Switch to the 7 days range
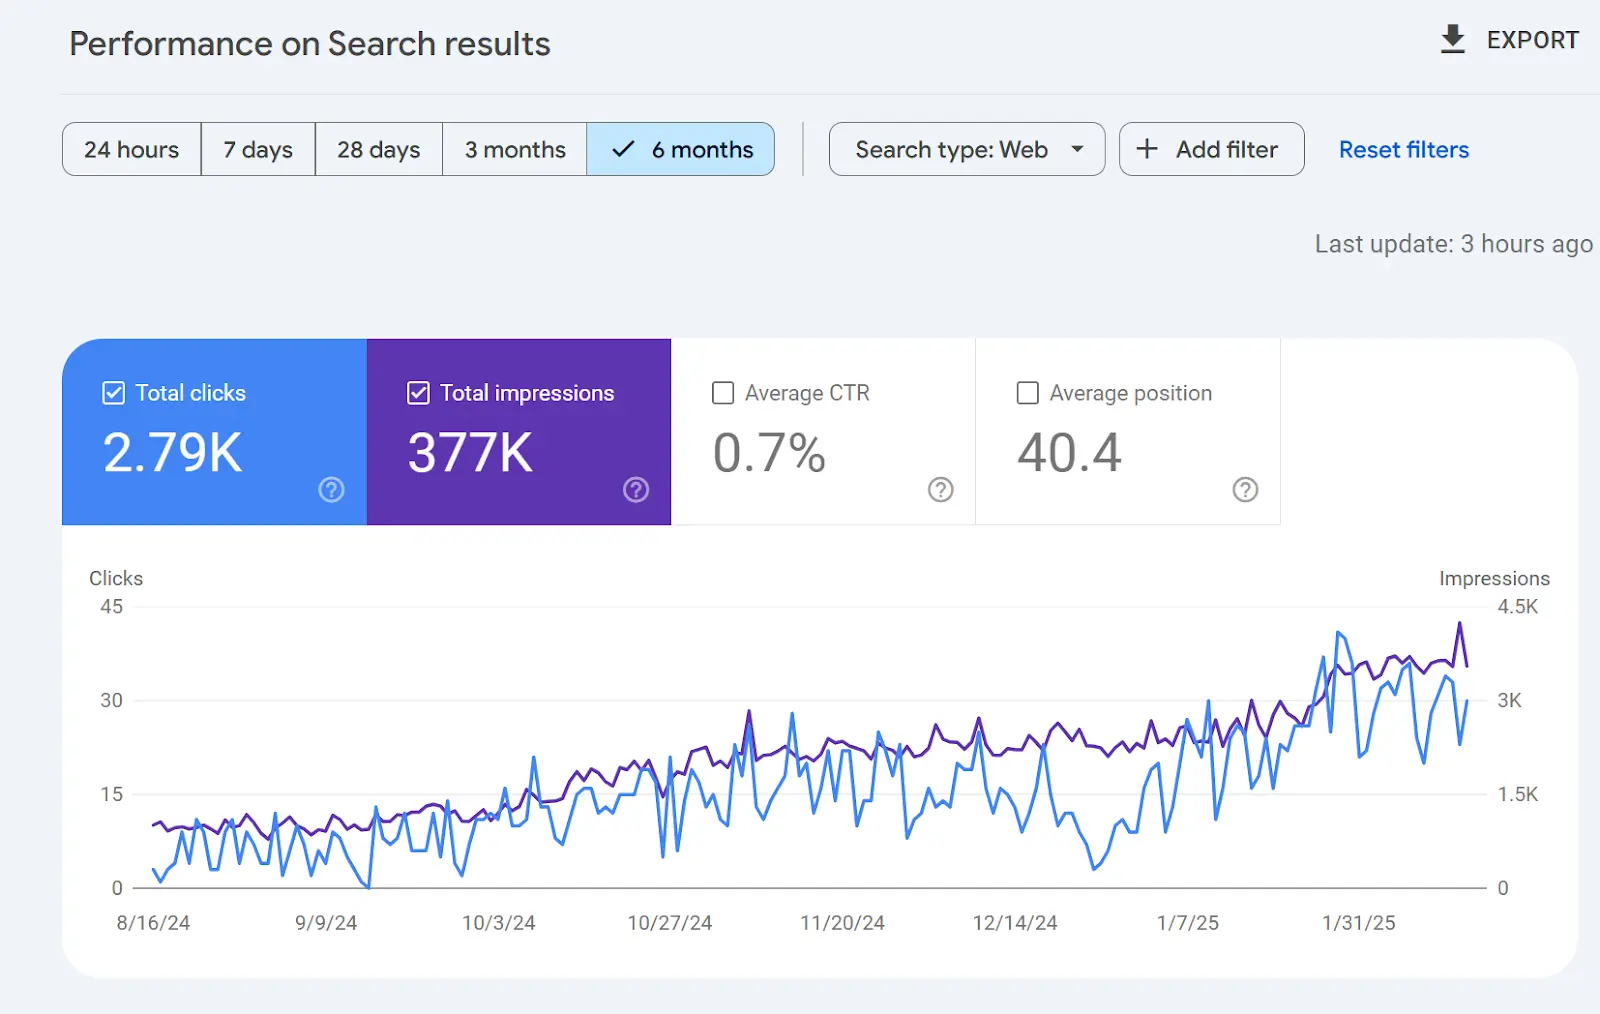Viewport: 1600px width, 1014px height. pyautogui.click(x=258, y=149)
